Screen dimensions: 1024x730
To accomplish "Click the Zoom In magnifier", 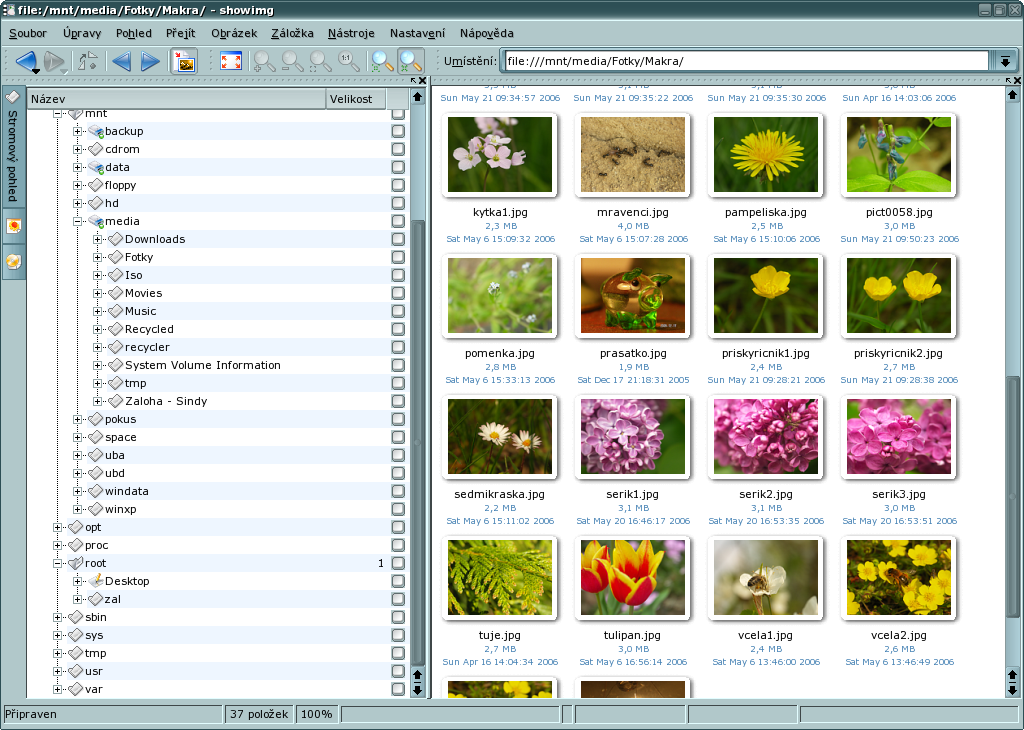I will tap(264, 61).
